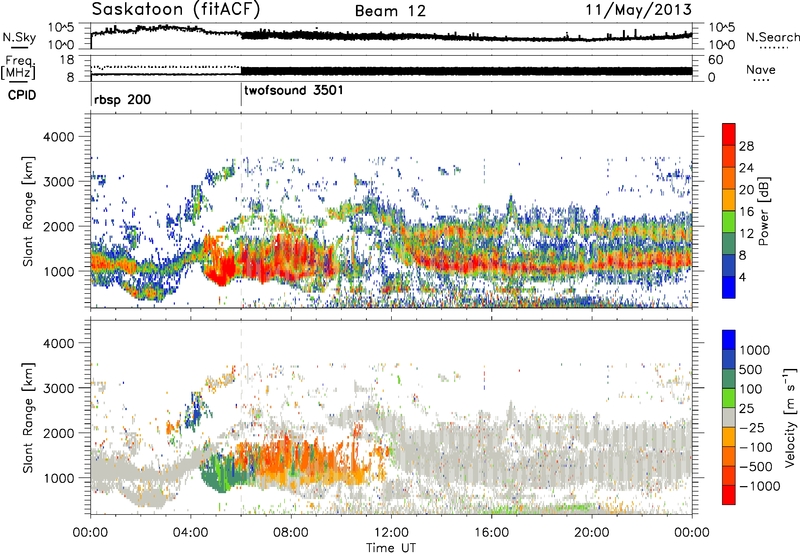Click the power panel 'Slant Range [km]' label
The width and height of the screenshot is (800, 554).
(x=28, y=211)
